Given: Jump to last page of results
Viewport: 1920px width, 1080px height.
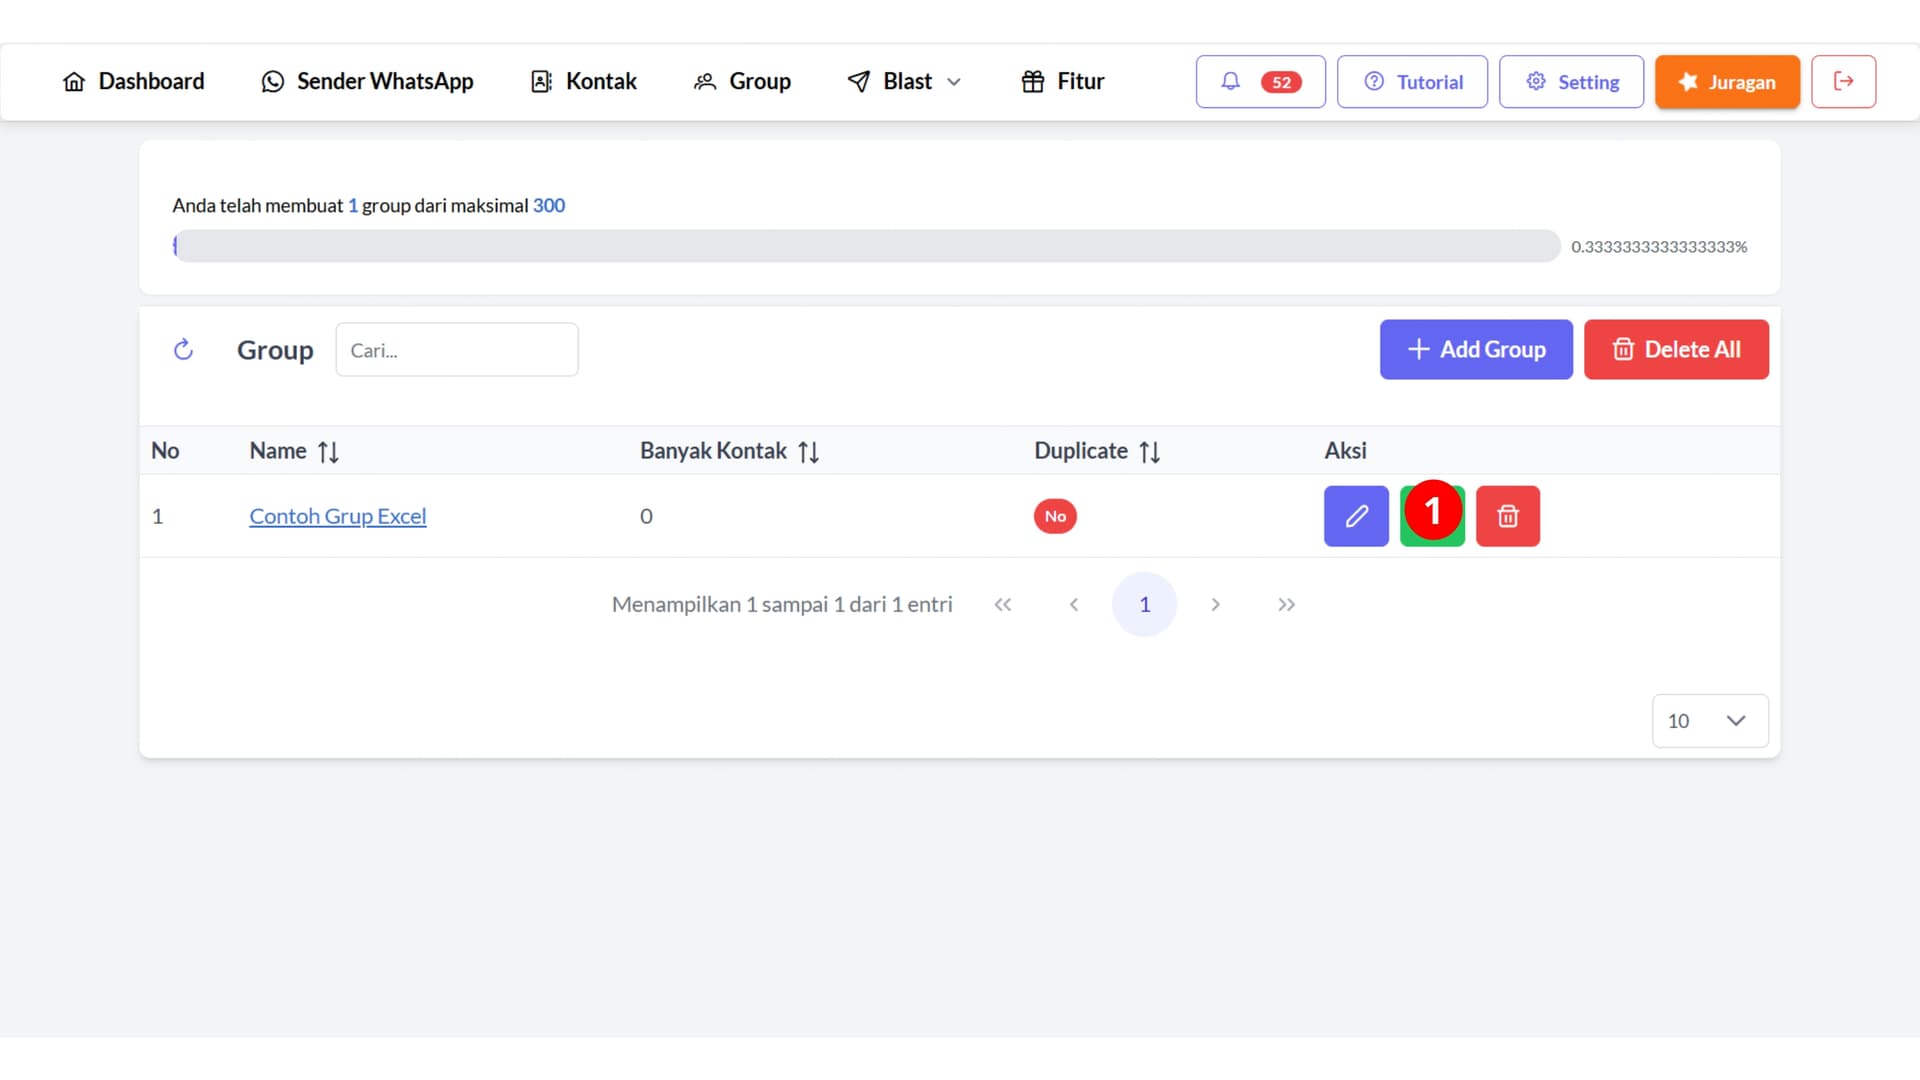Looking at the screenshot, I should [x=1286, y=605].
